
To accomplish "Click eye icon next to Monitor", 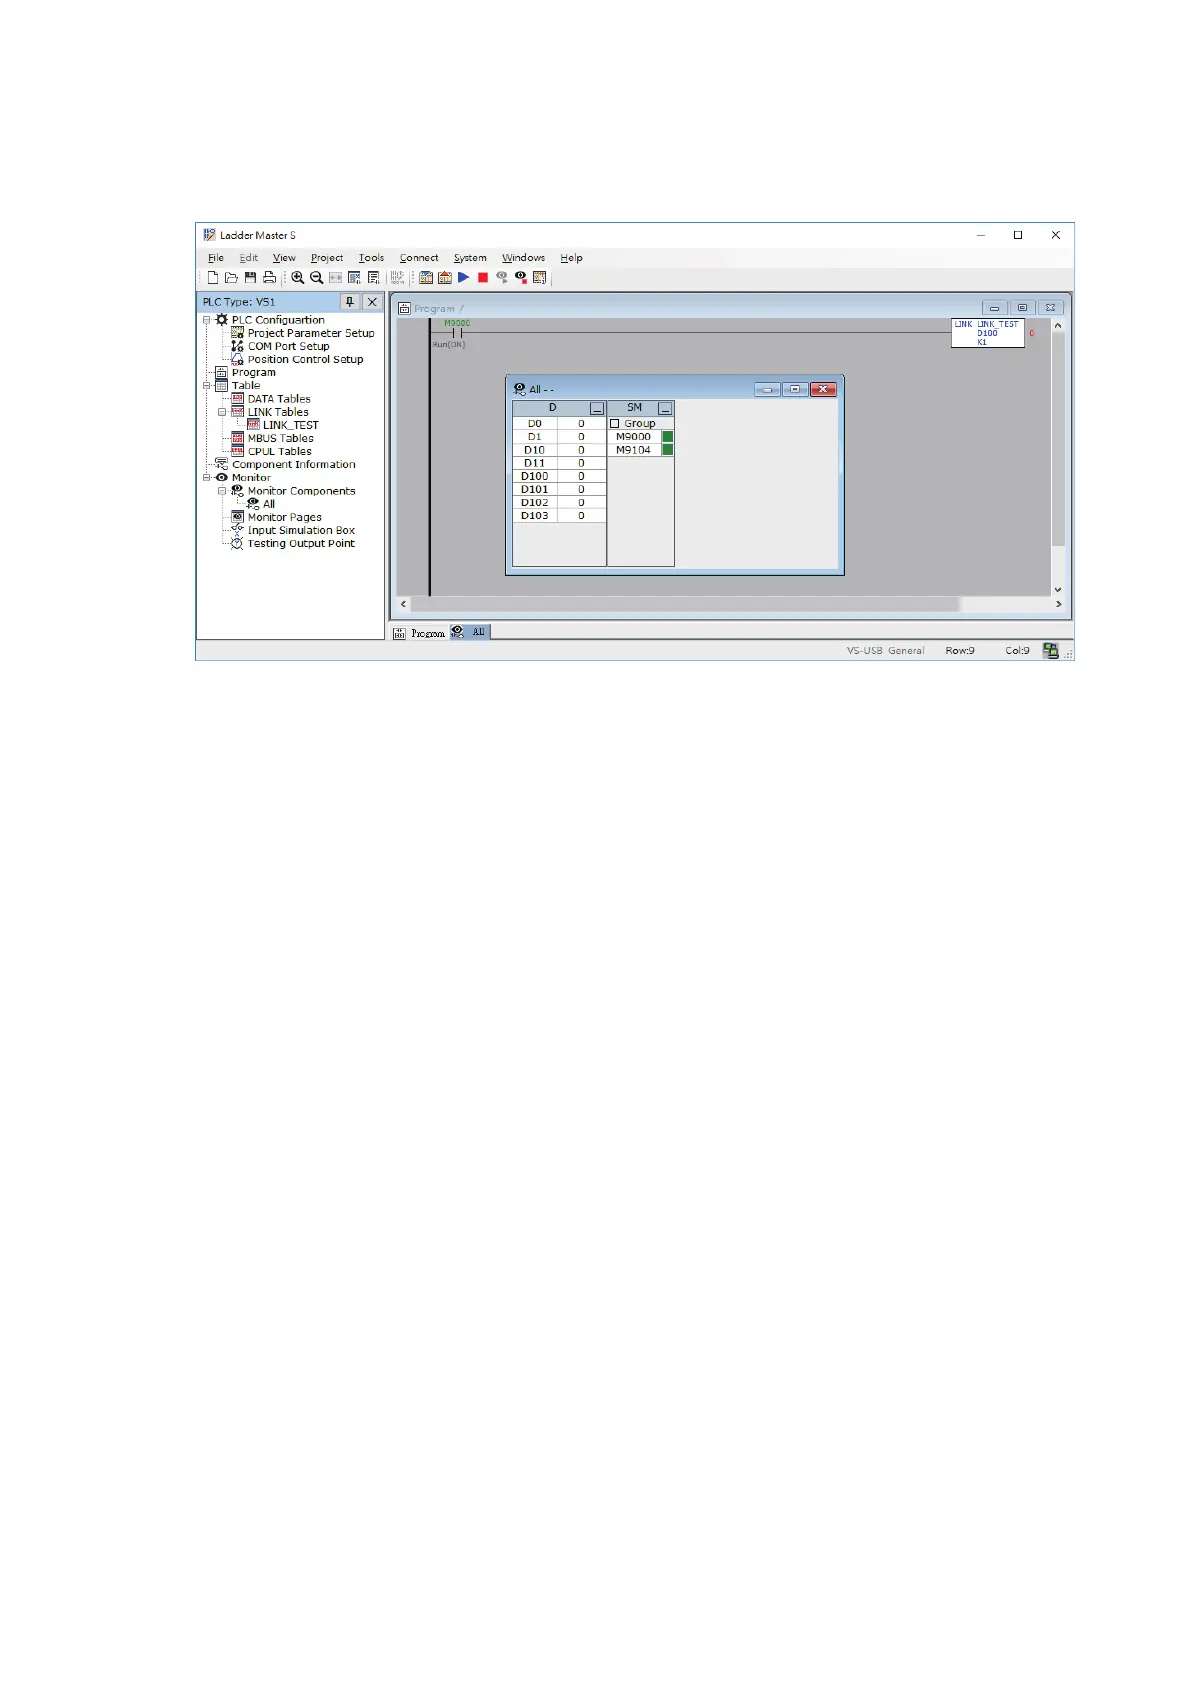I will tap(222, 477).
